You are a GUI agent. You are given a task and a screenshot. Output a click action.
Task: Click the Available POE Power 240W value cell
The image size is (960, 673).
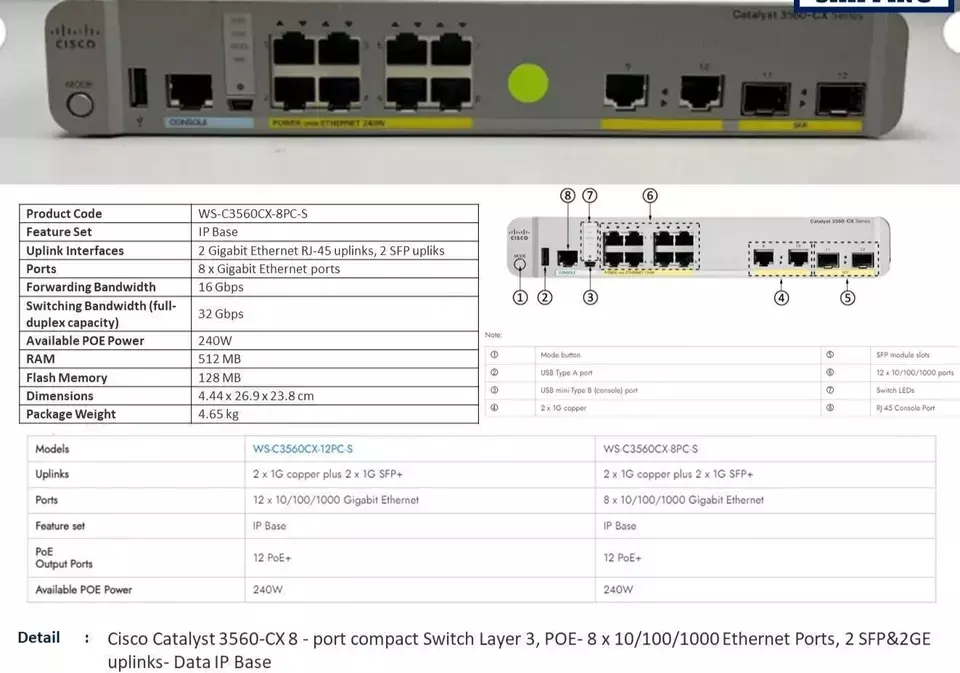point(334,340)
